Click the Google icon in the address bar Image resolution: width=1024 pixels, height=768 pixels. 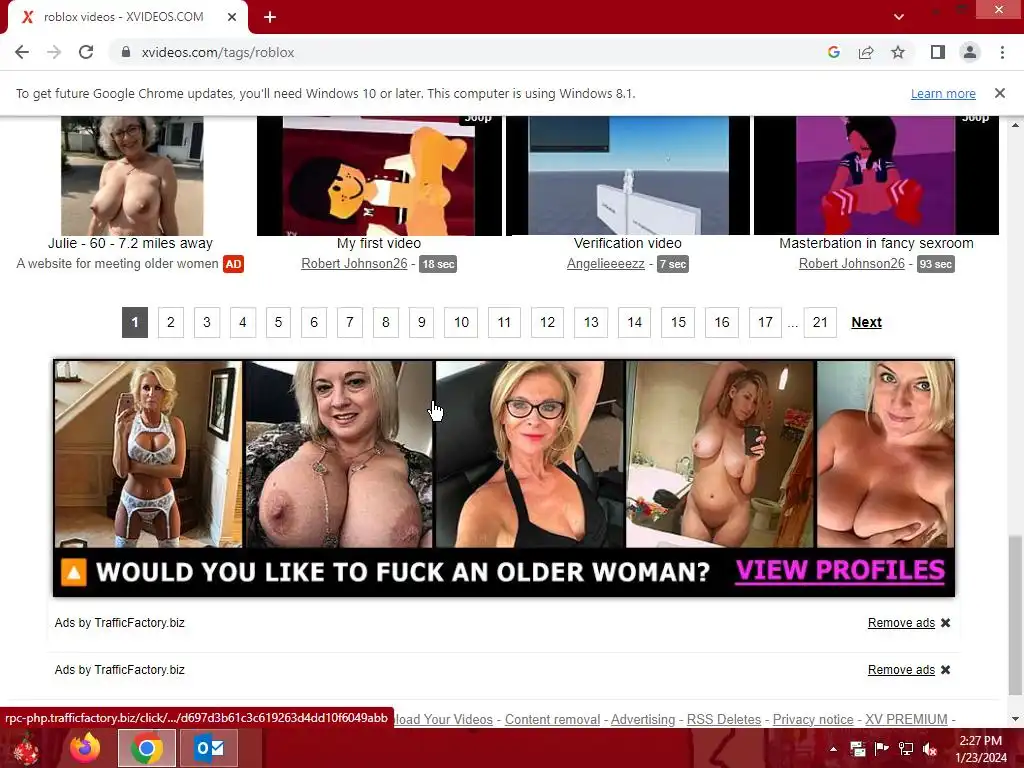(833, 52)
